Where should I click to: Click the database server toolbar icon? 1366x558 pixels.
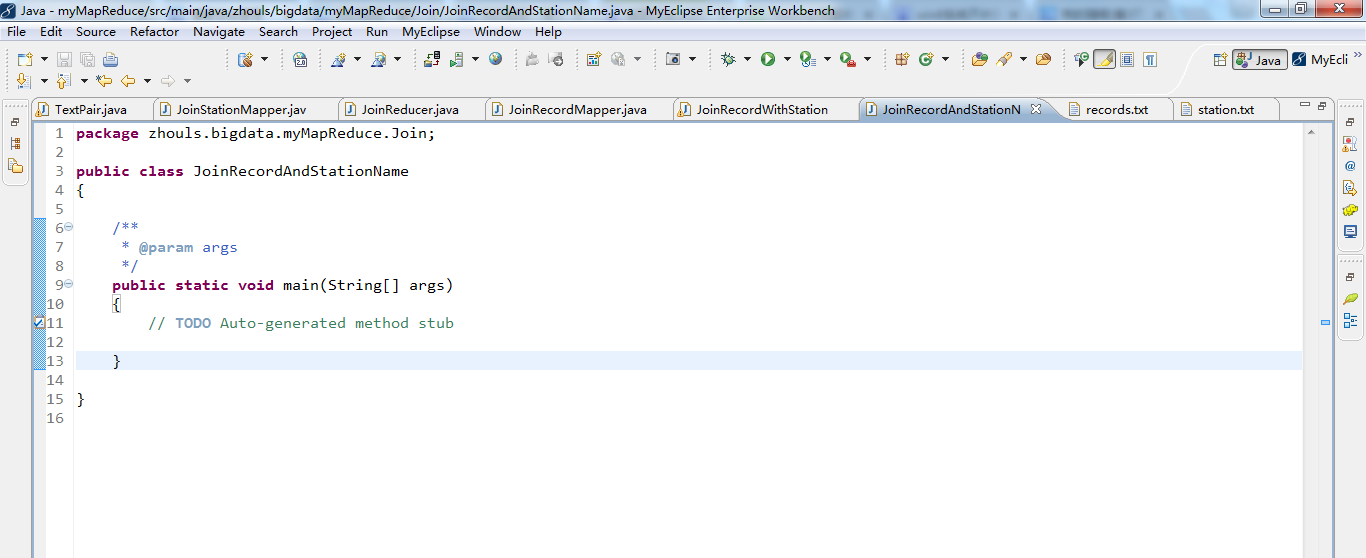(x=245, y=60)
